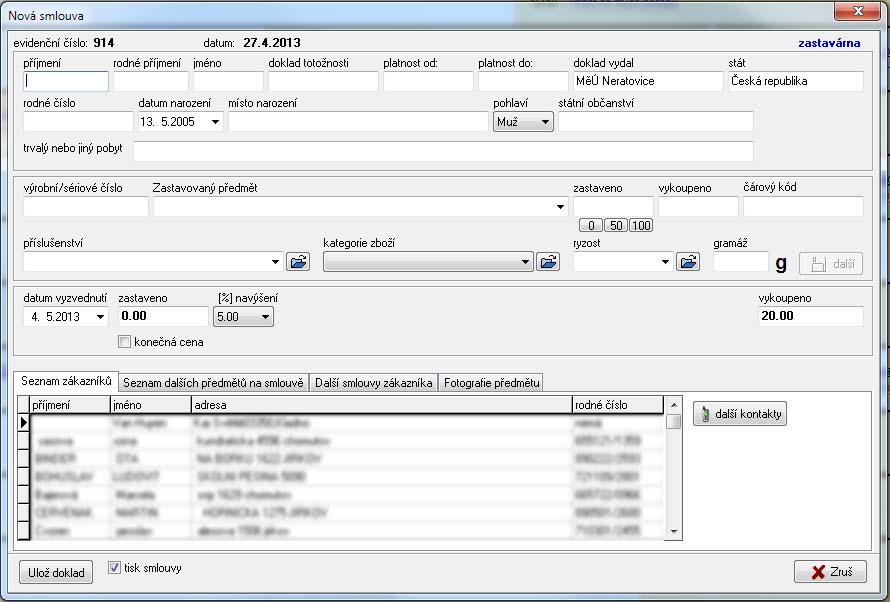Click the gramáž weight field
The image size is (890, 602).
coord(741,262)
